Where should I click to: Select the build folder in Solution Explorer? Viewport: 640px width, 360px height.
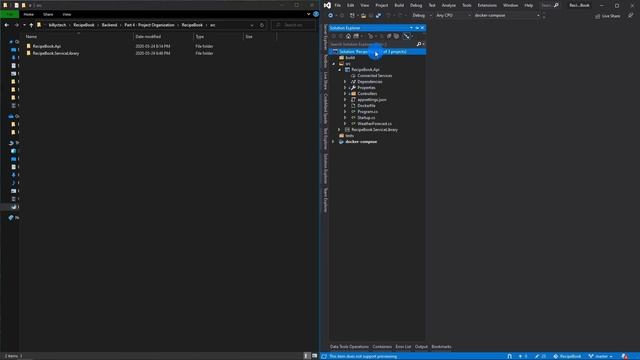350,58
